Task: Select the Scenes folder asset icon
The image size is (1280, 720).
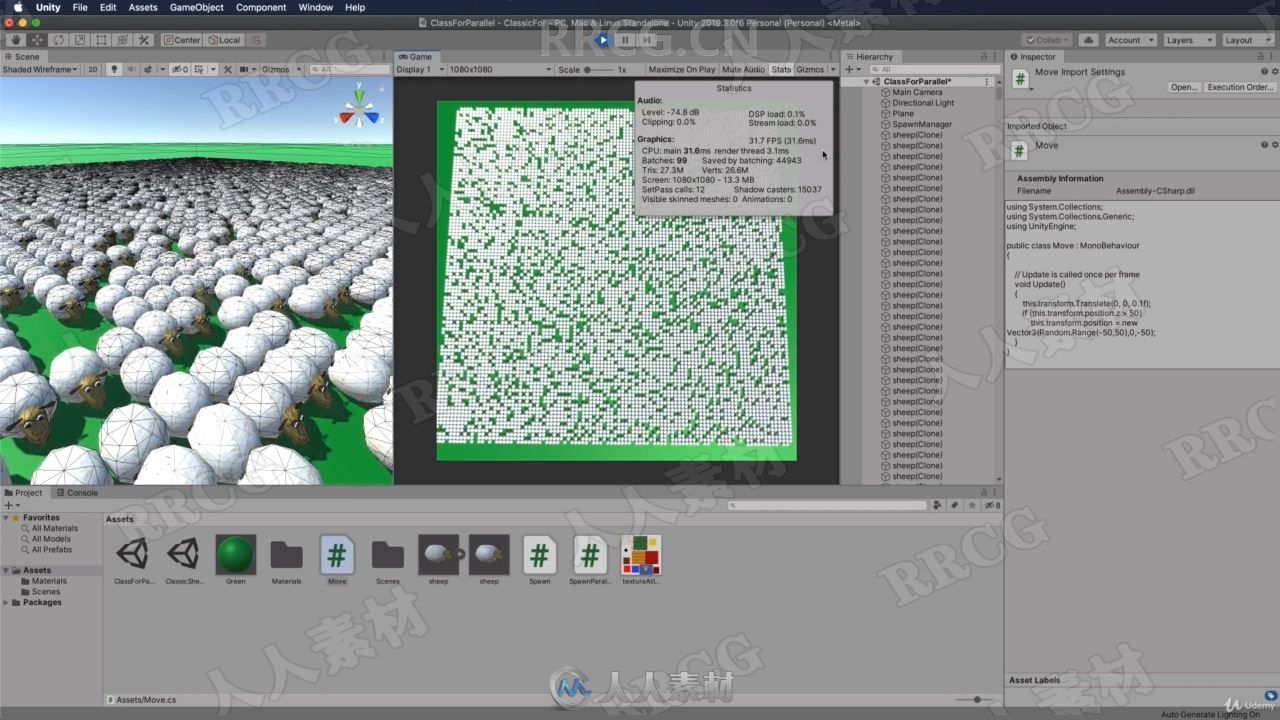Action: (x=388, y=555)
